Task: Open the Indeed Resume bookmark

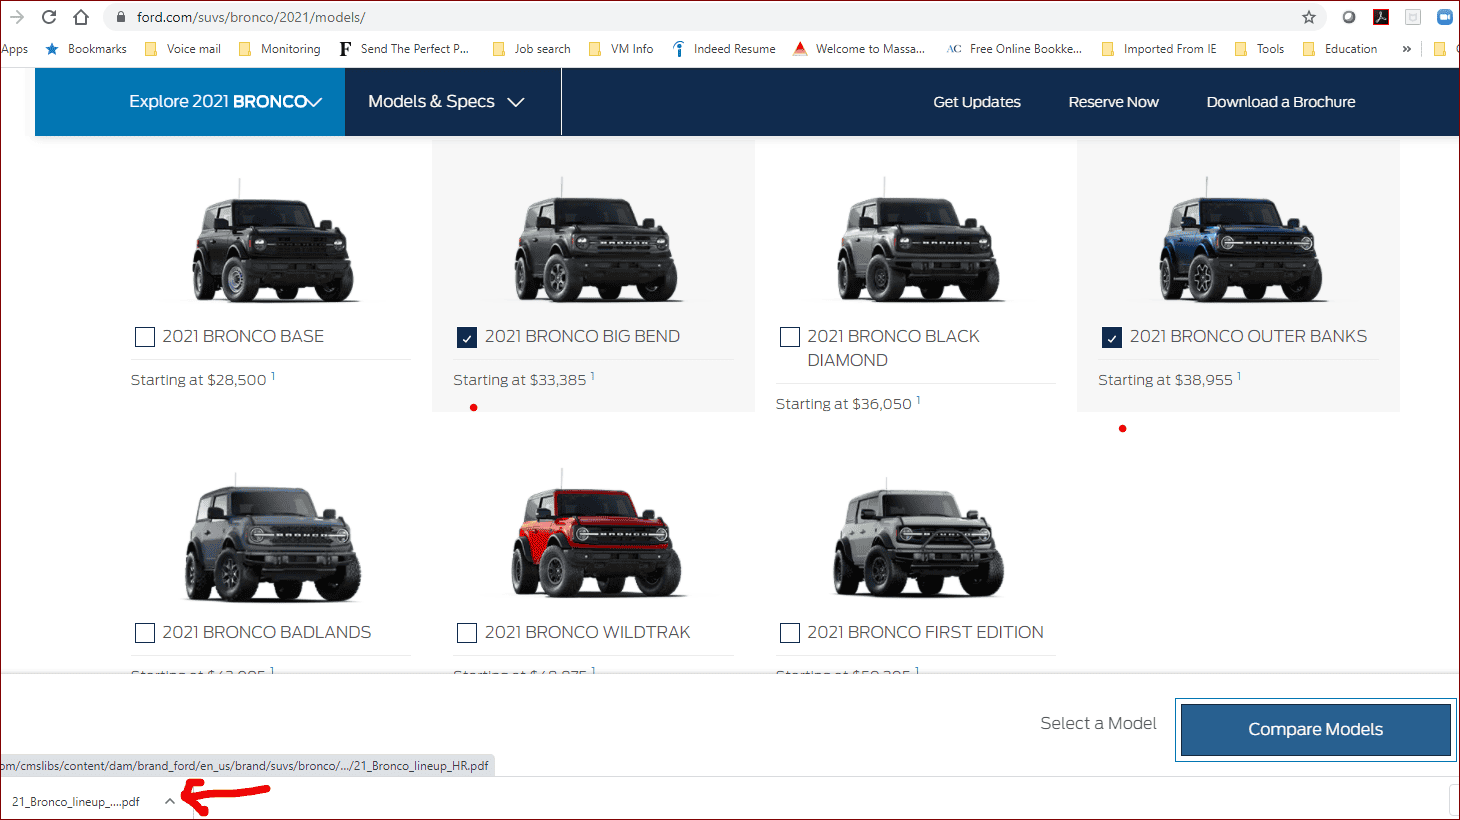Action: (x=724, y=49)
